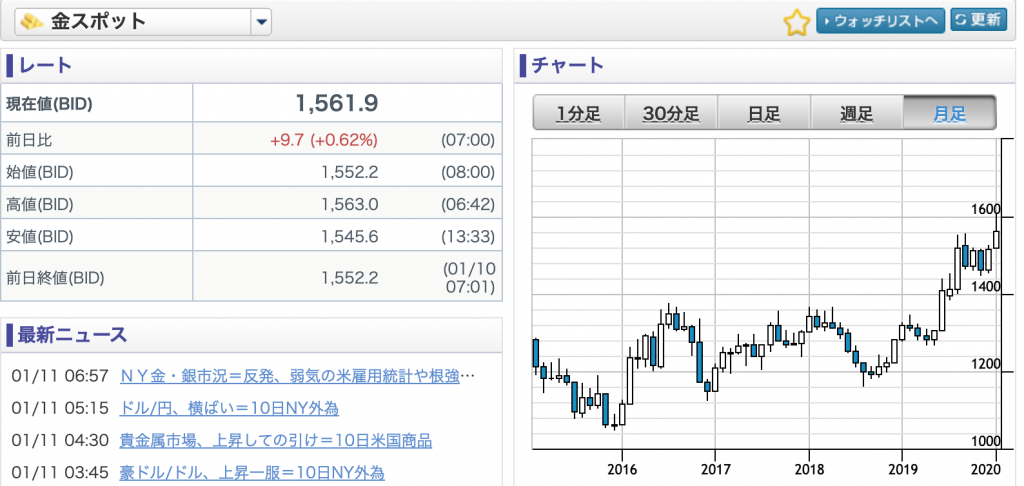Click the チャート section header
Screen dimensions: 1024x486
tap(568, 65)
